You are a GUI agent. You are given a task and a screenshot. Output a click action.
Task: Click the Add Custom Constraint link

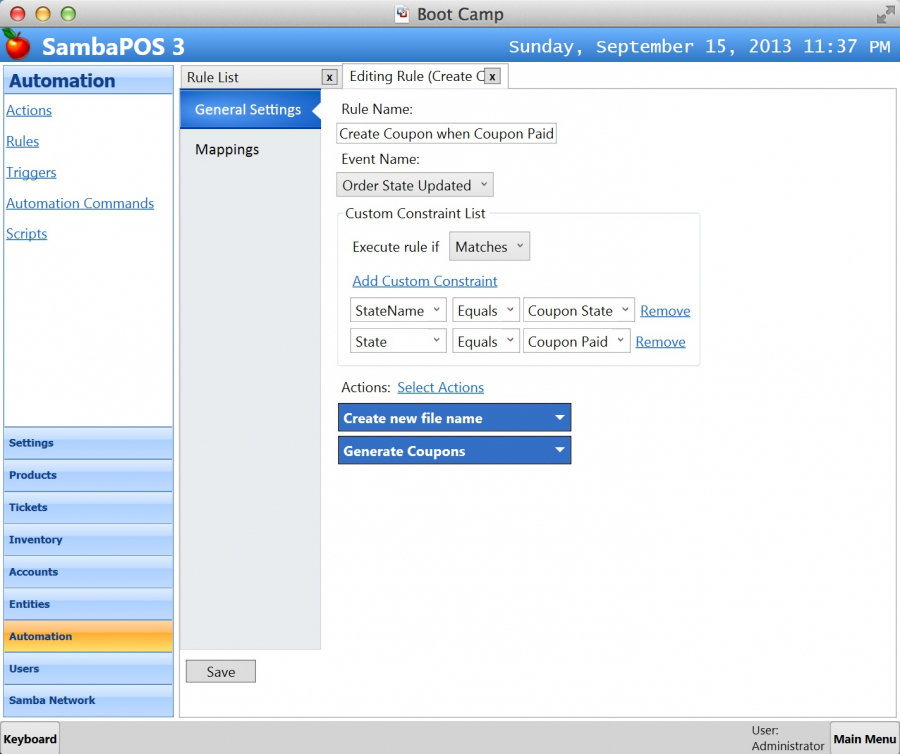425,281
